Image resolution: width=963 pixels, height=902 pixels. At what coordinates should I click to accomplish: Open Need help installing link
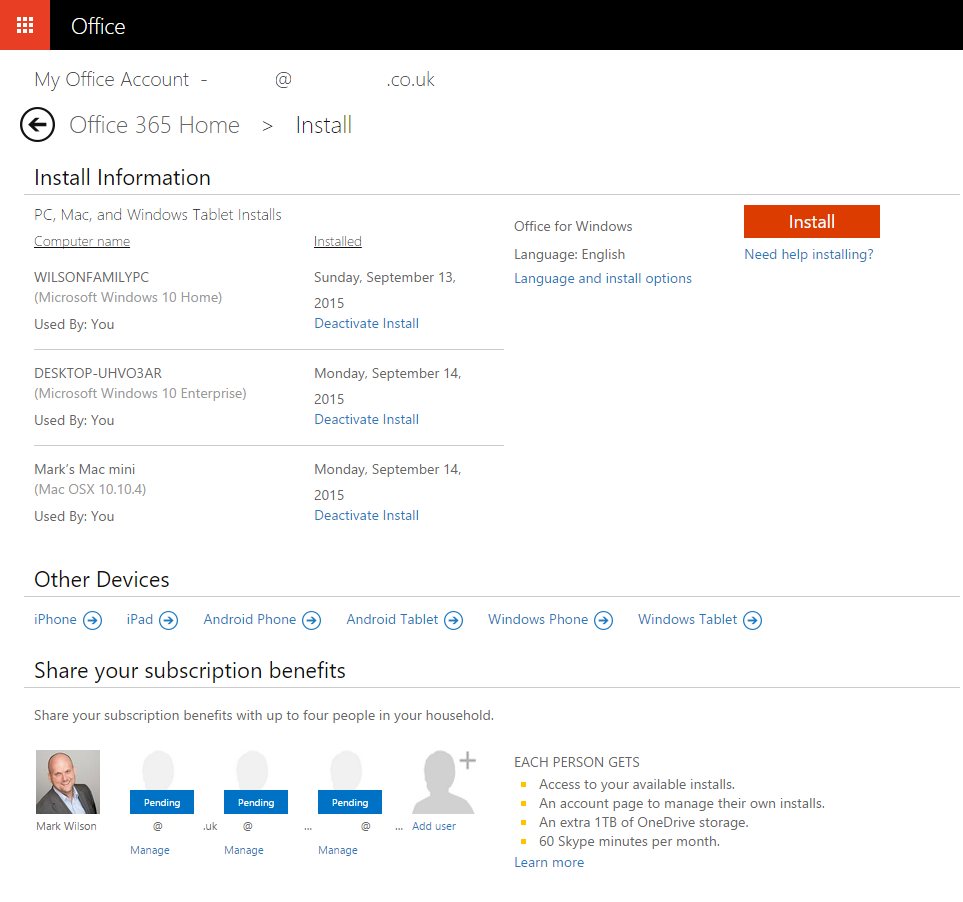coord(808,254)
